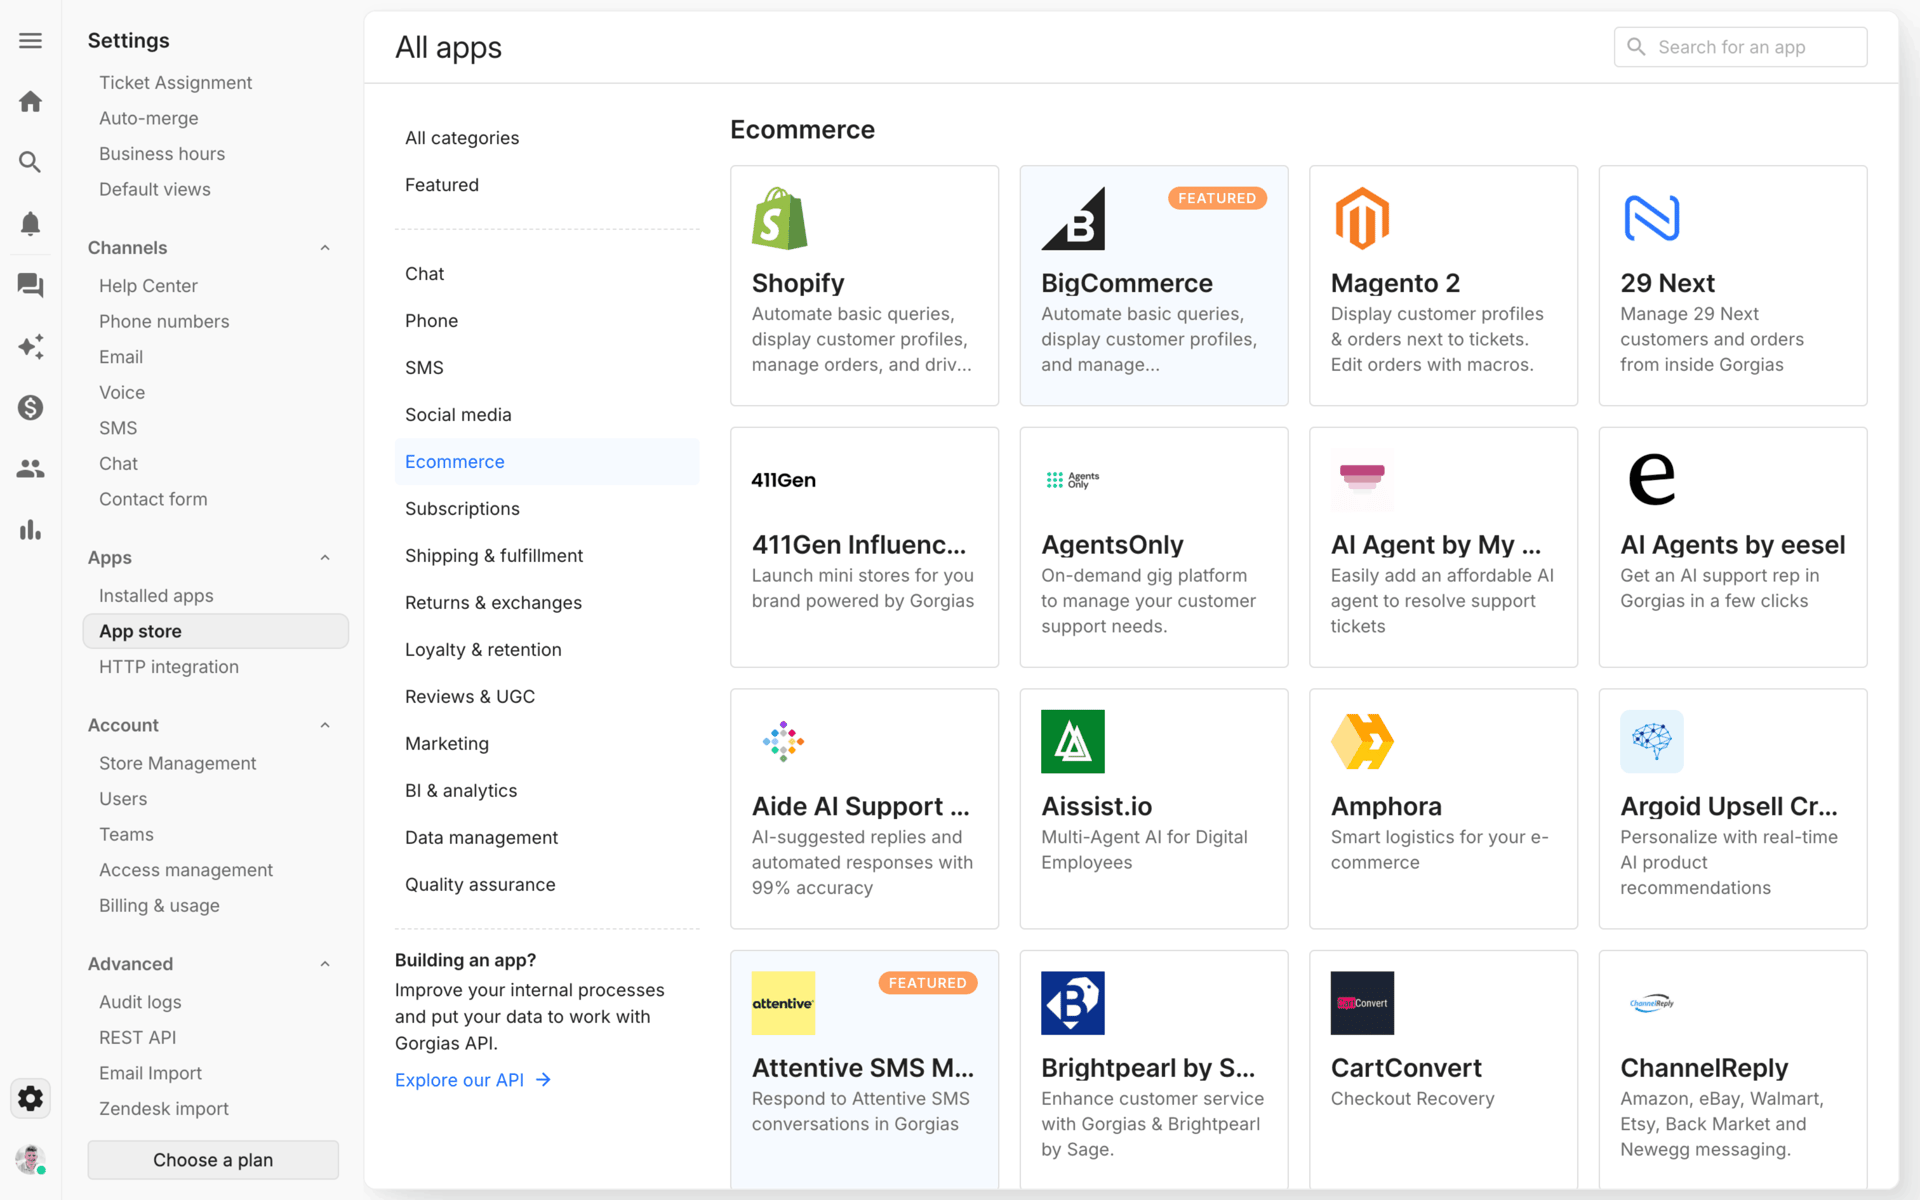Collapse the Account section chevron
The width and height of the screenshot is (1920, 1200).
click(325, 725)
